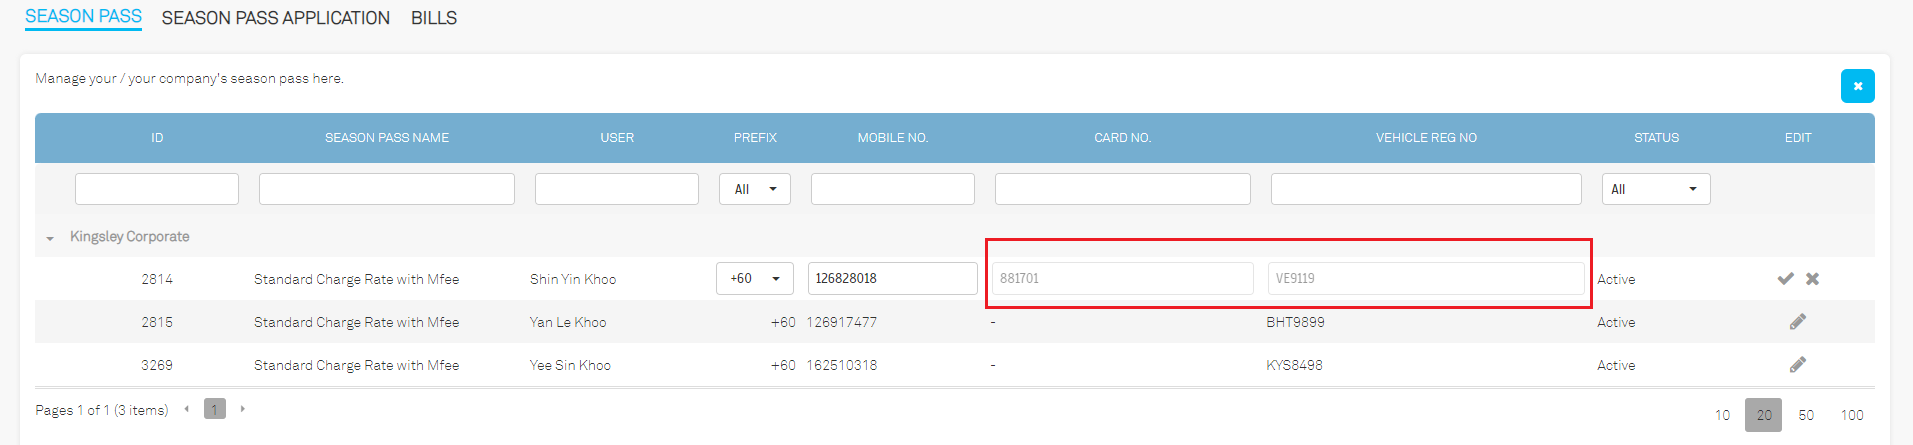Close the panel with the blue X button
This screenshot has width=1913, height=445.
tap(1857, 86)
